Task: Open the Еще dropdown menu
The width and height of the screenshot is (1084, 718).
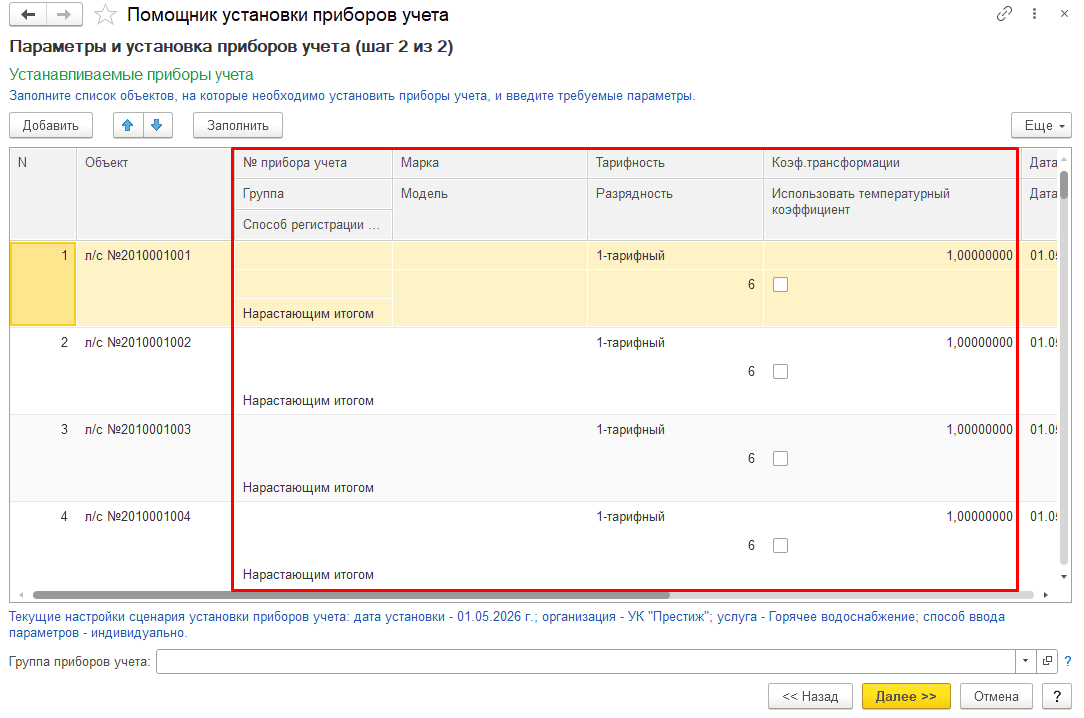Action: pyautogui.click(x=1041, y=125)
